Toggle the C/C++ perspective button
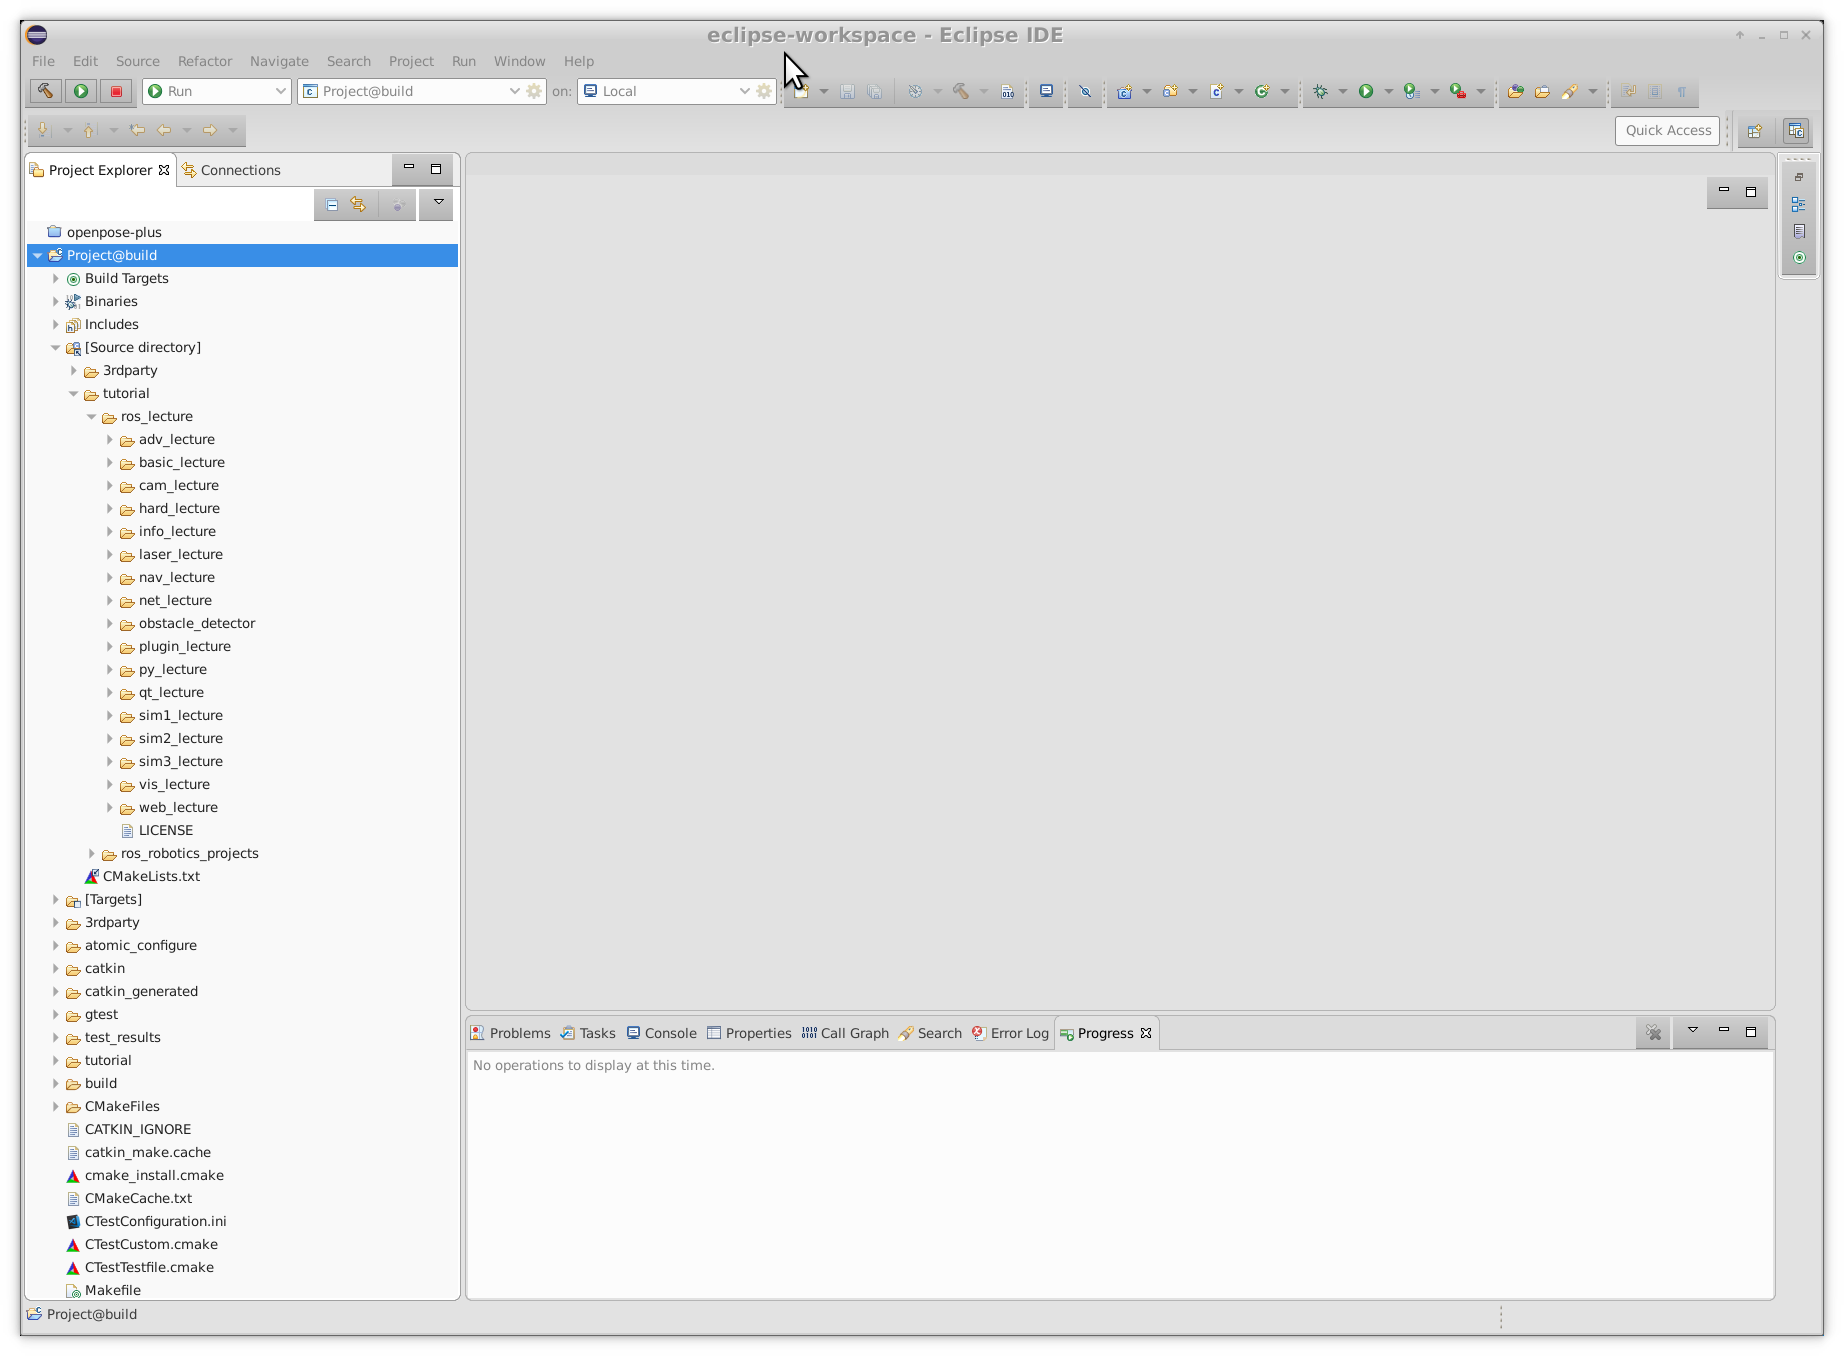 1796,131
